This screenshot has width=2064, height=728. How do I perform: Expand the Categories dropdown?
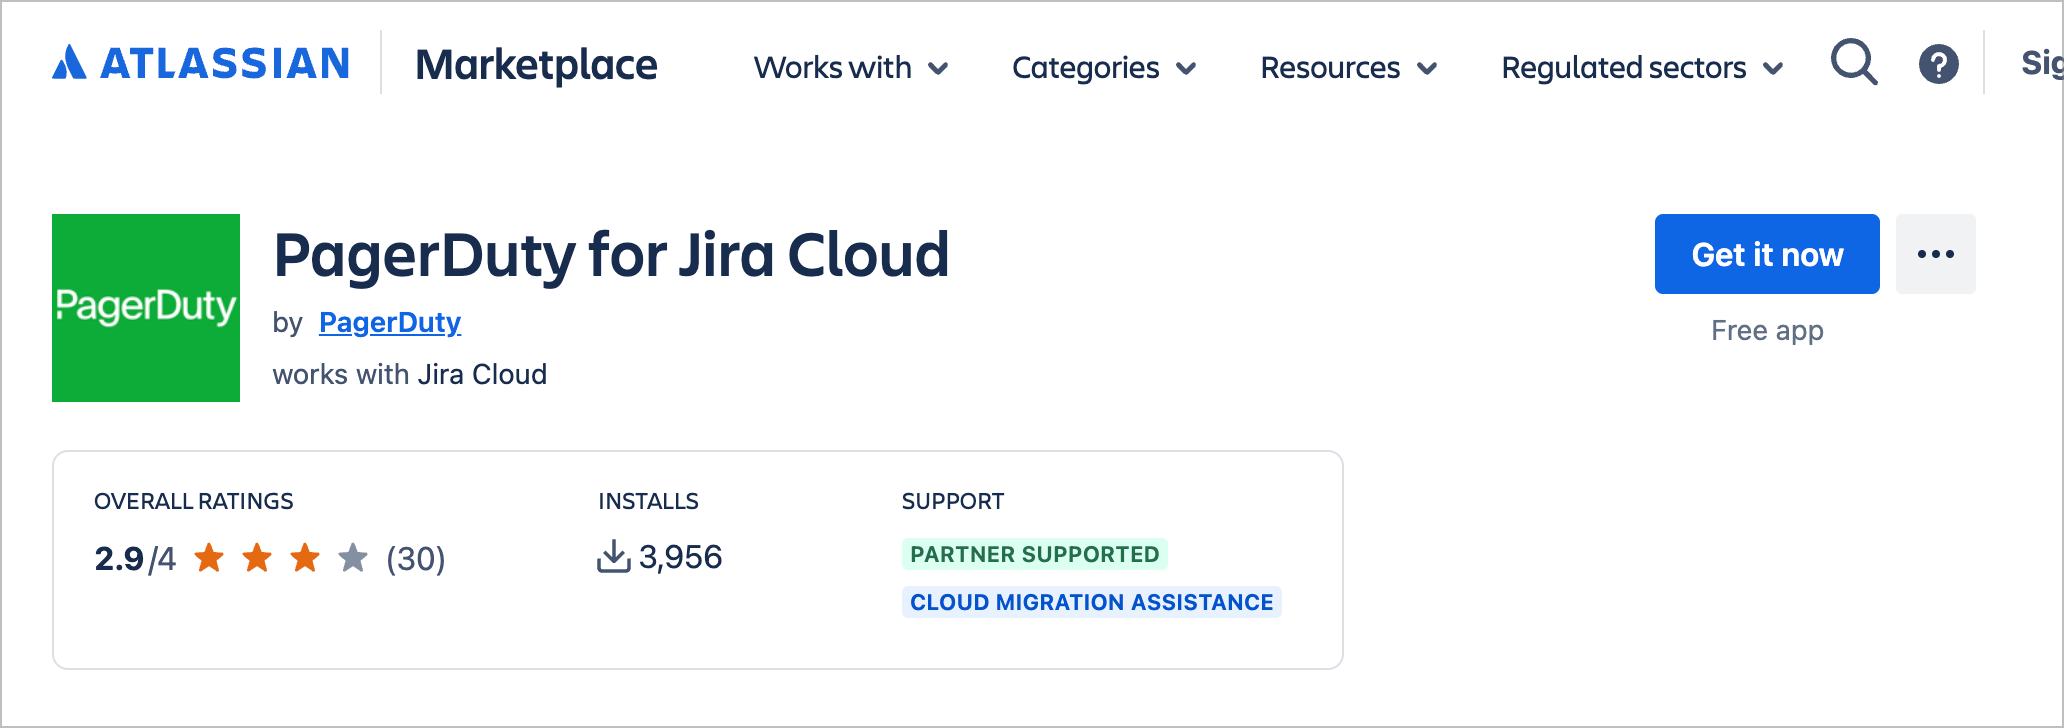pyautogui.click(x=1104, y=68)
